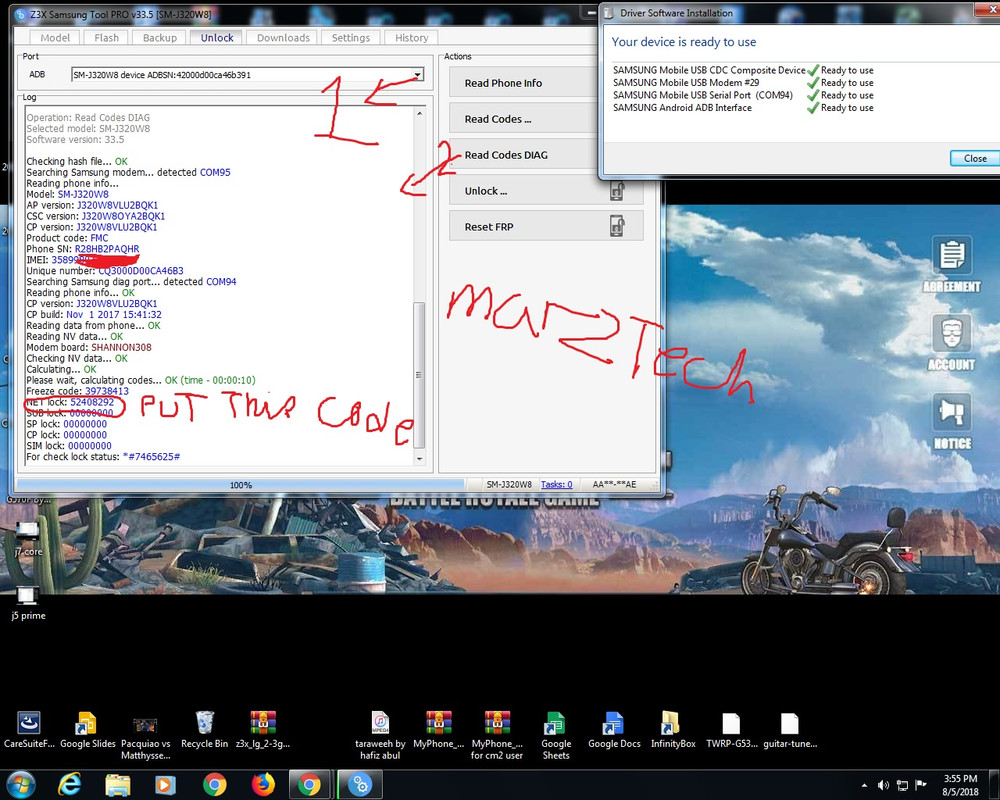Click log scrollbar up arrow
This screenshot has height=800, width=1000.
(x=419, y=114)
